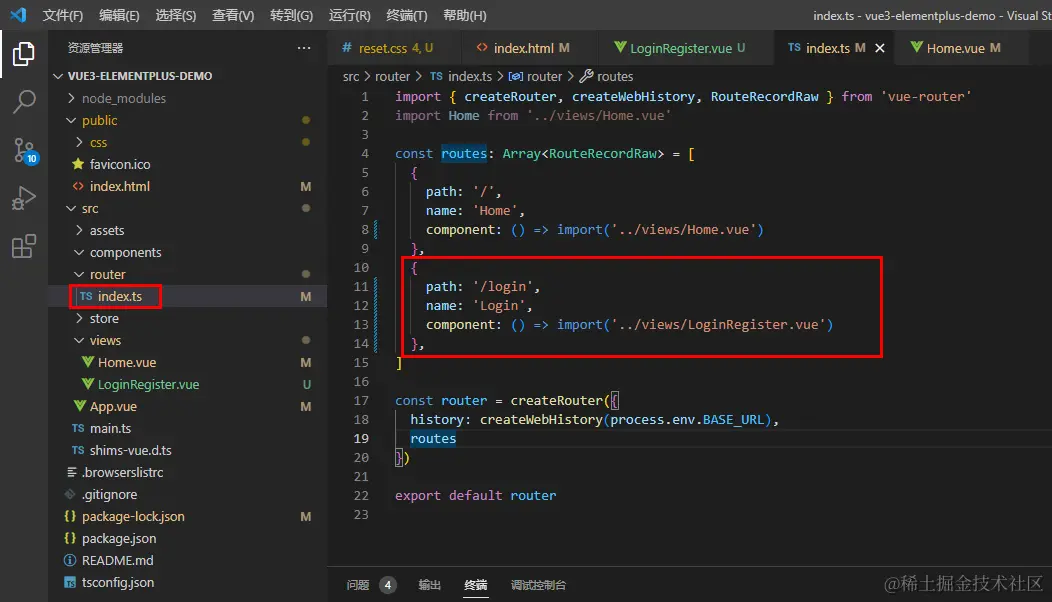Open Source Control view with badge 10
Viewport: 1052px width, 602px height.
(x=25, y=150)
